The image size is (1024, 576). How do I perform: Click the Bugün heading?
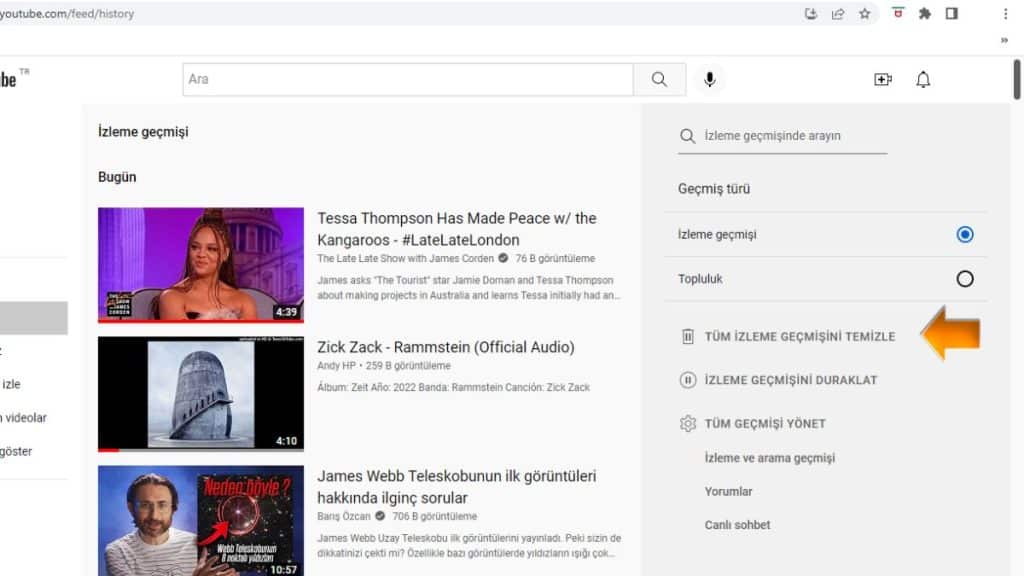[117, 177]
